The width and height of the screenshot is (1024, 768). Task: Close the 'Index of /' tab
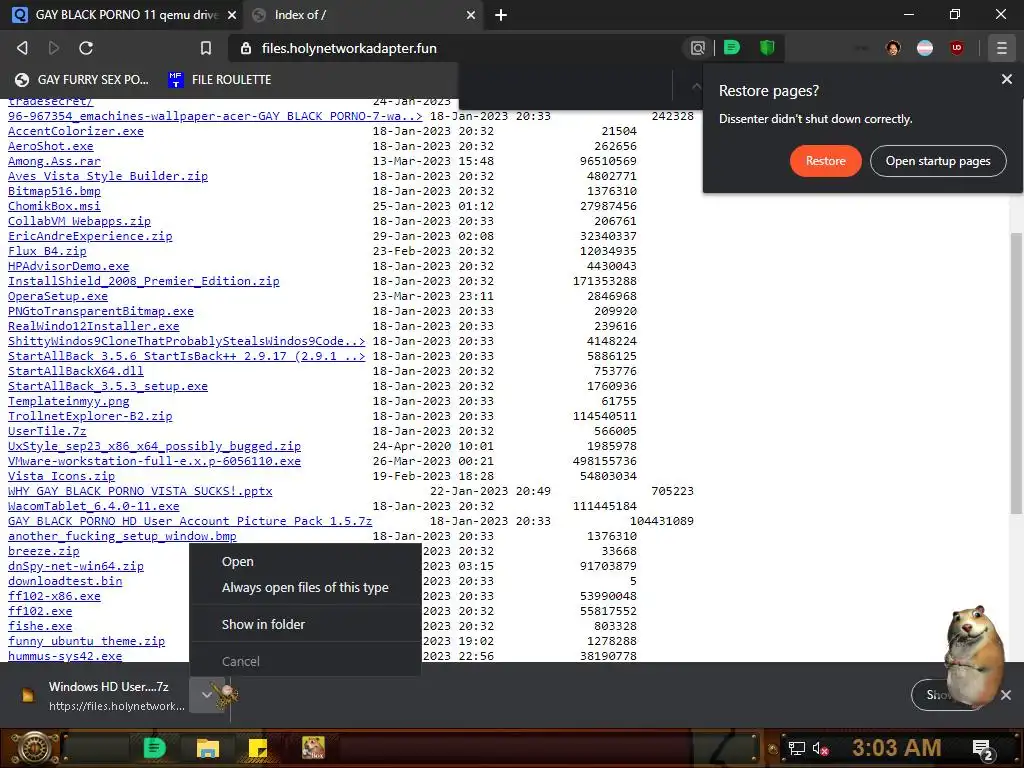[471, 14]
